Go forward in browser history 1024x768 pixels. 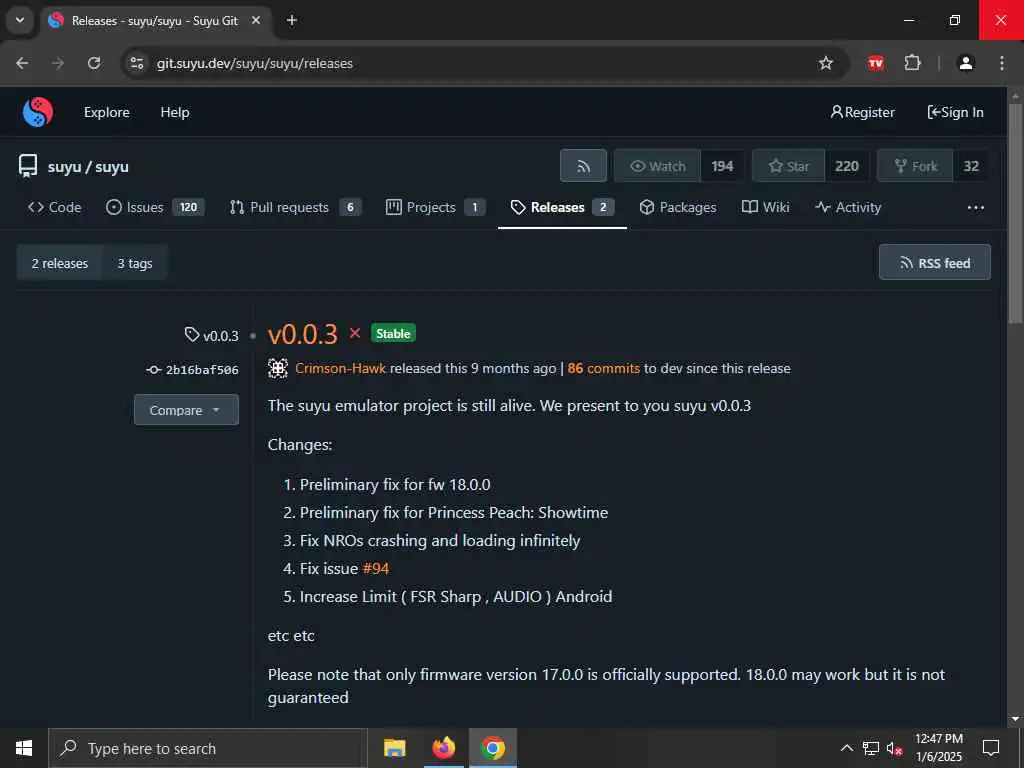coord(58,63)
